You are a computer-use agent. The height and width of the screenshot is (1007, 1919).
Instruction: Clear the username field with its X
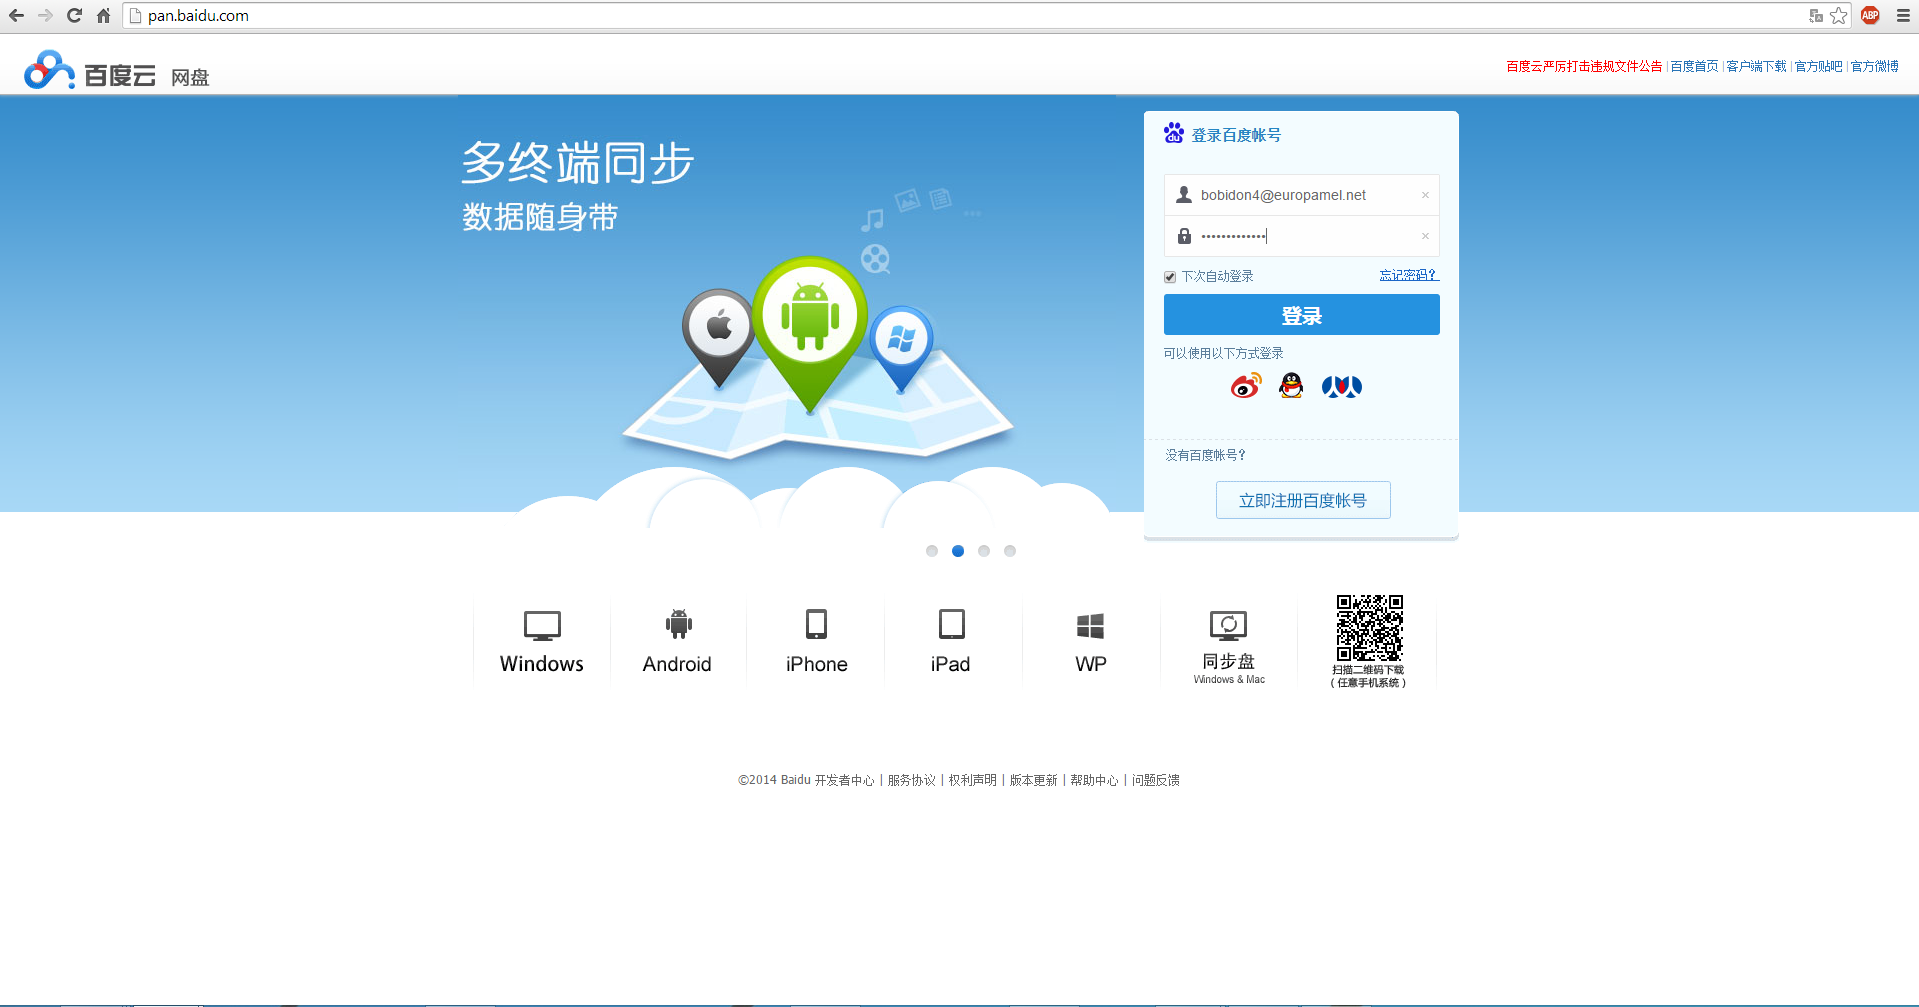[1425, 195]
